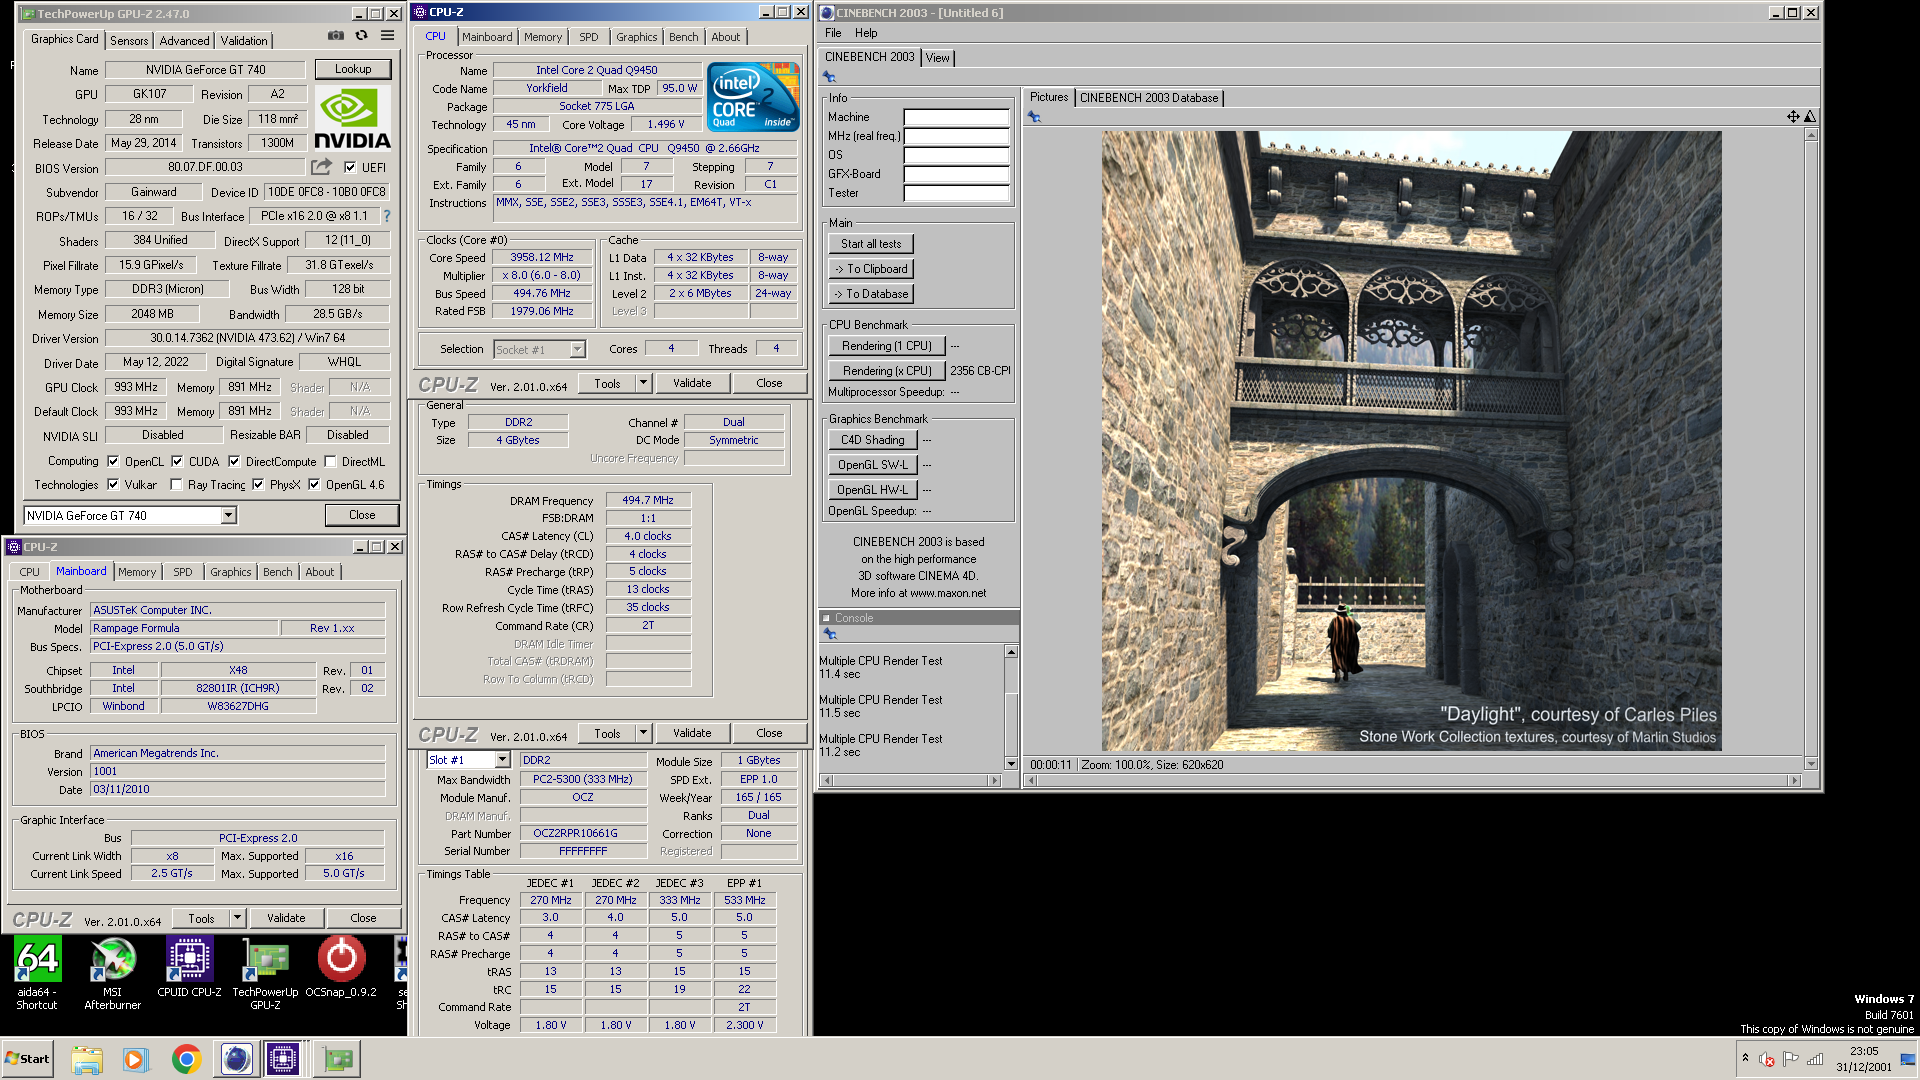Screen dimensions: 1920x1080
Task: Click C4D Shading benchmark button
Action: coord(872,440)
